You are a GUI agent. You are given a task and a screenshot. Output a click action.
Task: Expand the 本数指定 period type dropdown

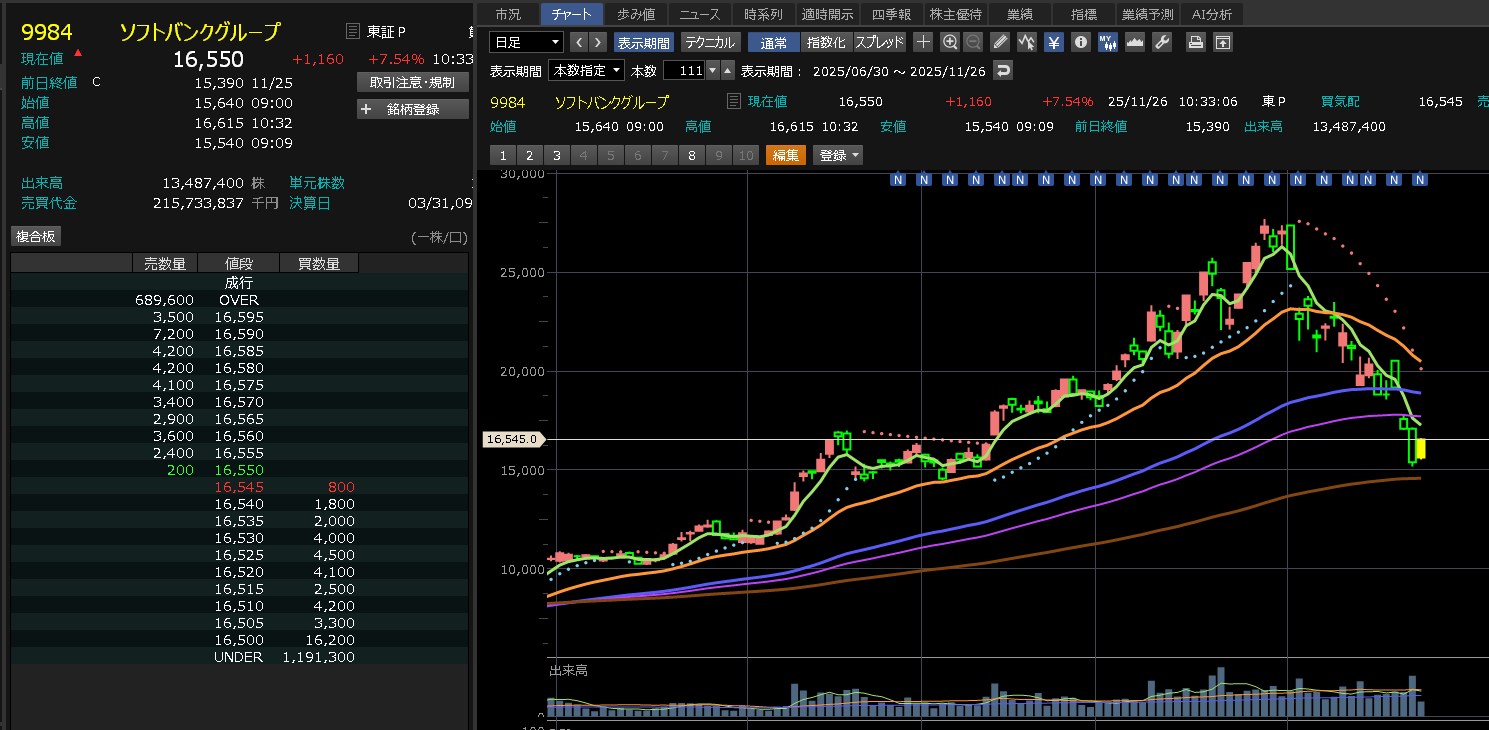point(586,71)
